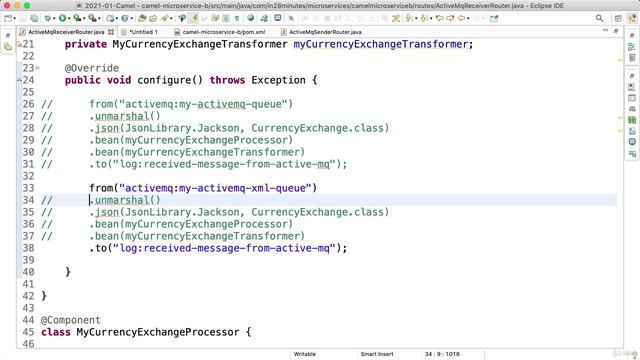Open the Debug configurations dropdown arrow
The width and height of the screenshot is (640, 360).
[54, 18]
